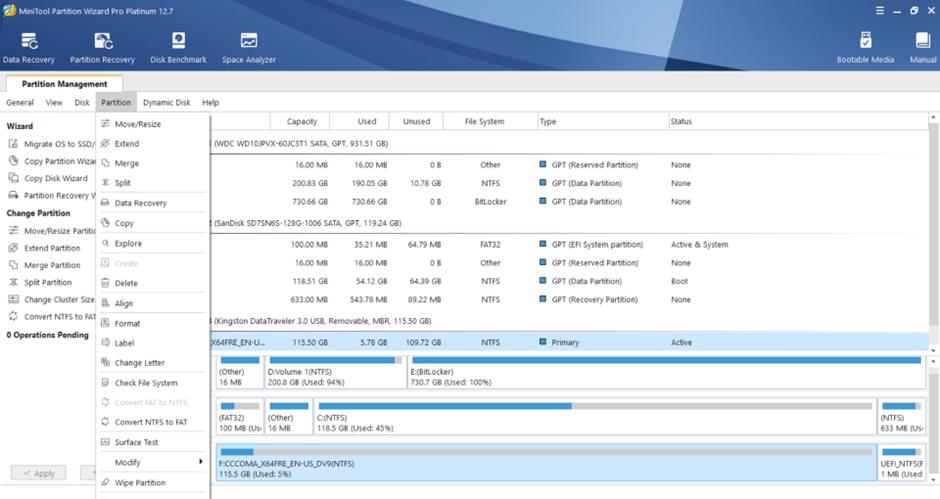Open the Help menu
Viewport: 940px width, 499px height.
(210, 102)
